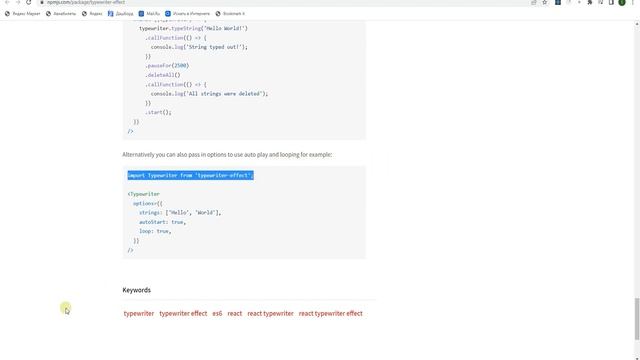The width and height of the screenshot is (640, 360).
Task: Open the Искать в Интернете bookmark
Action: point(187,13)
